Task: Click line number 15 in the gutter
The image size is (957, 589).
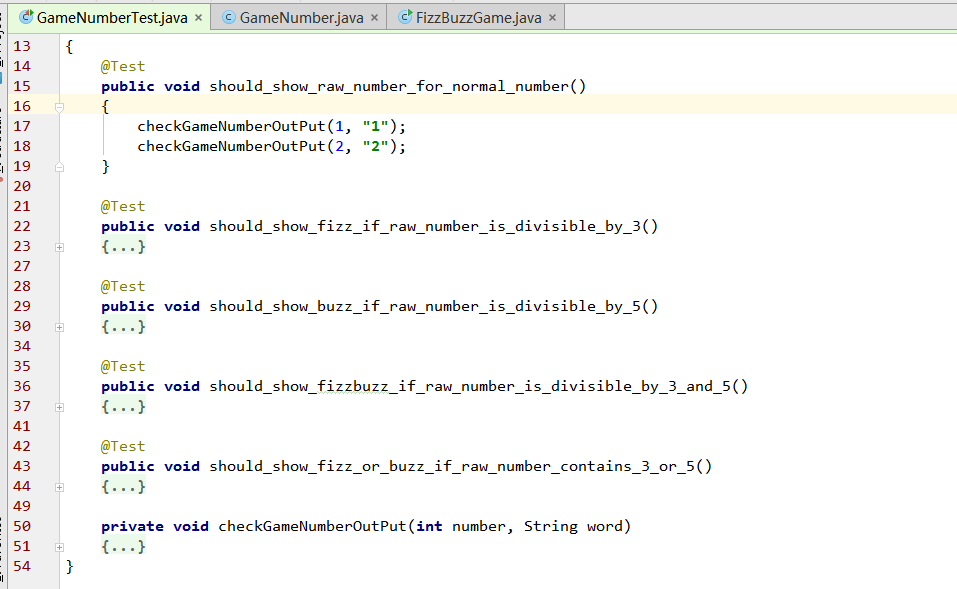Action: [x=22, y=86]
